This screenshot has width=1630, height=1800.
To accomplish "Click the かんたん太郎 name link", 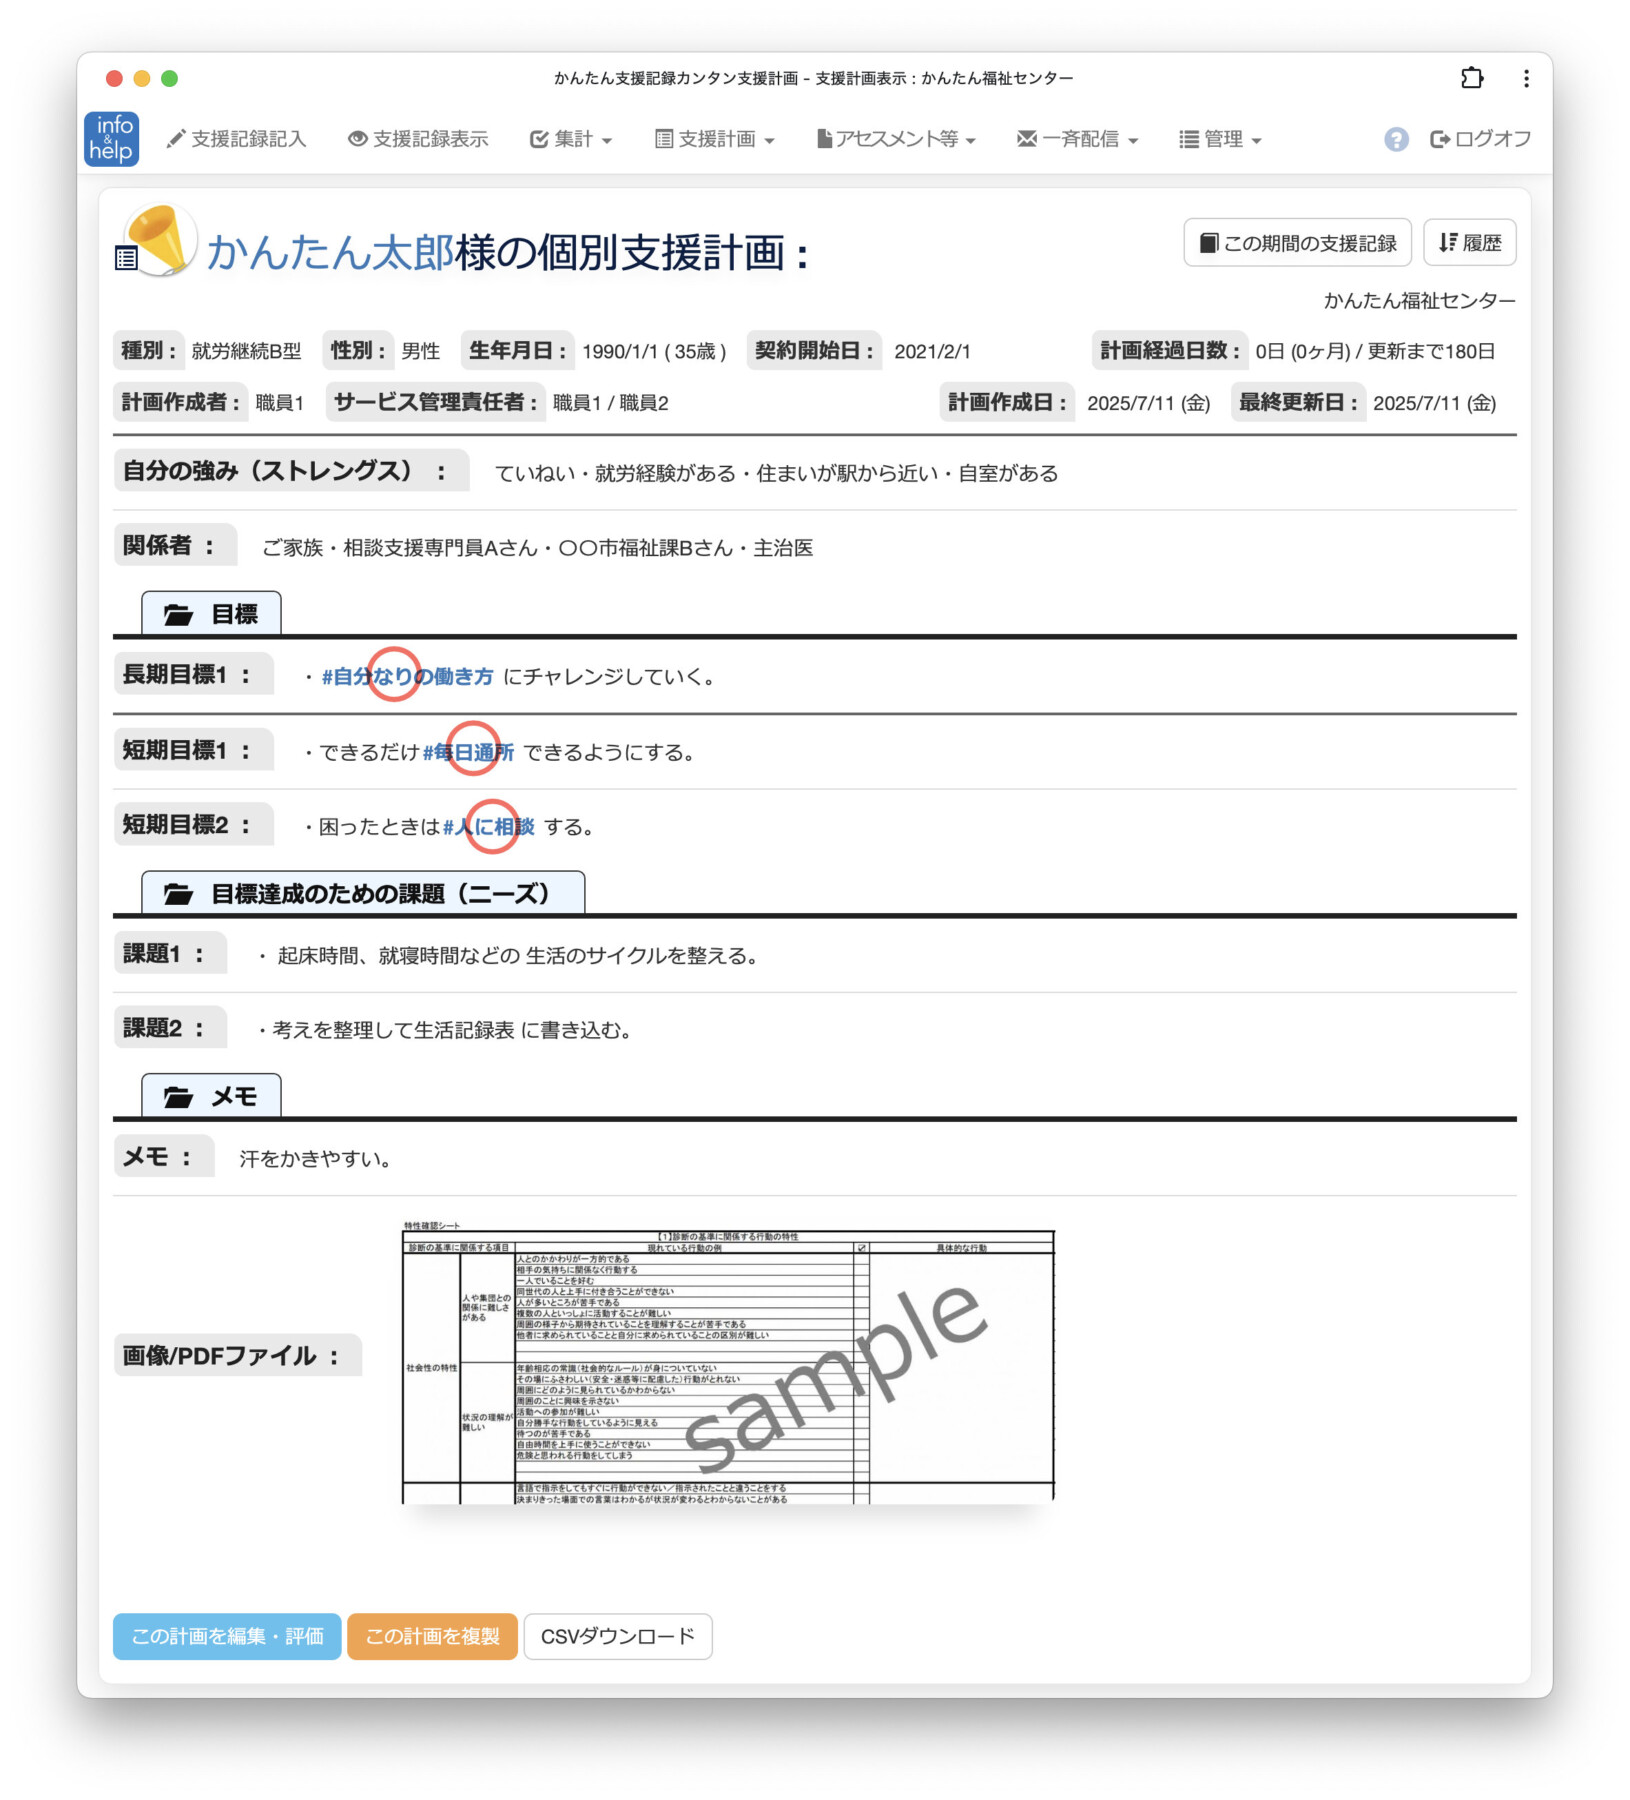I will pyautogui.click(x=330, y=252).
